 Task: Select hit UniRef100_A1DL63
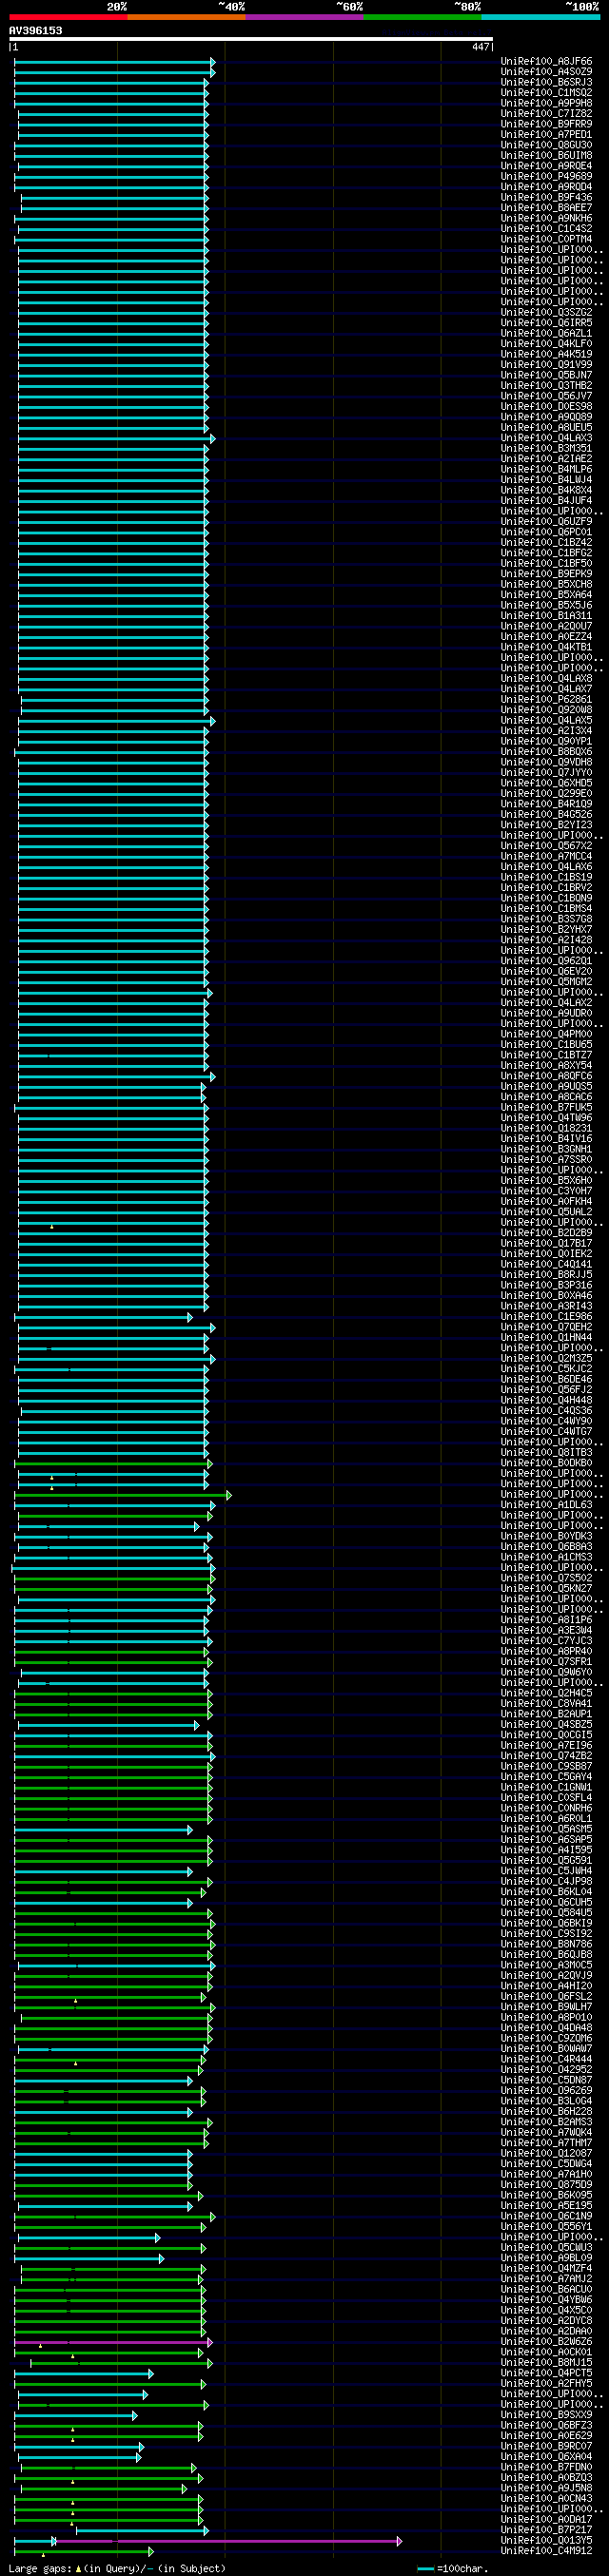coord(546,1505)
